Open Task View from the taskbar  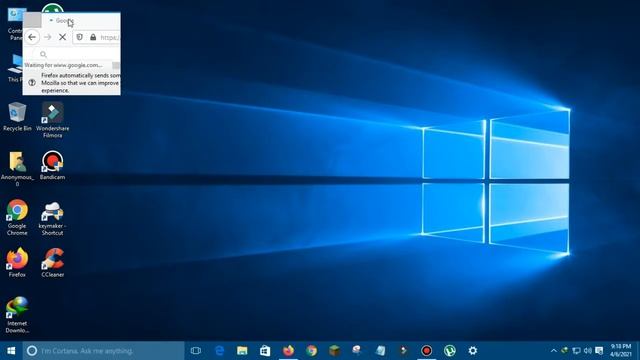point(196,351)
